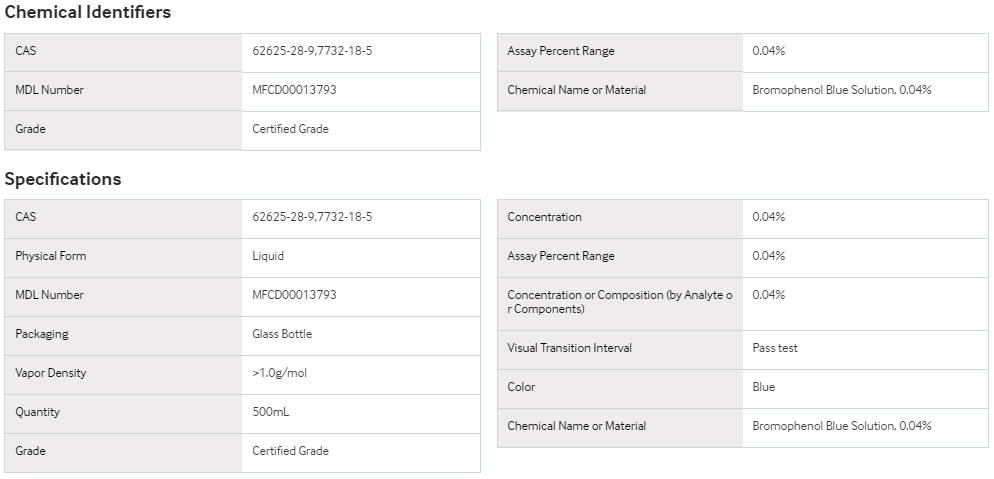The image size is (994, 479).
Task: Click Chemical Name or Material label in Specifications
Action: pos(576,426)
